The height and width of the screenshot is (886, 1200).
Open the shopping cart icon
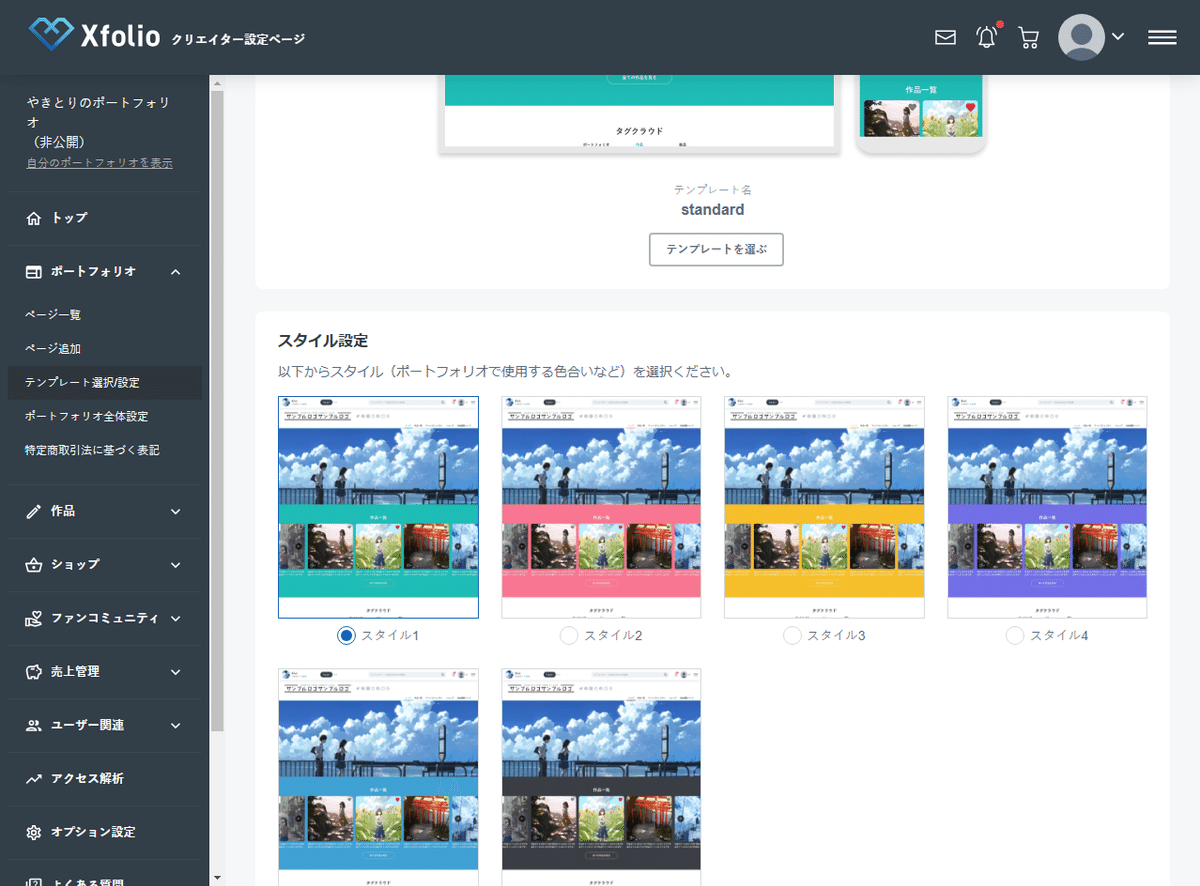pyautogui.click(x=1028, y=37)
